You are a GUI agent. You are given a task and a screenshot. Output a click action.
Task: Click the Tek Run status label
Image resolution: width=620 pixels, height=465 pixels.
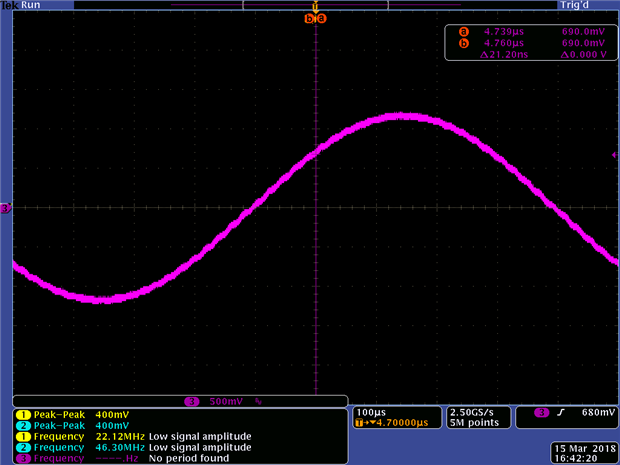21,5
